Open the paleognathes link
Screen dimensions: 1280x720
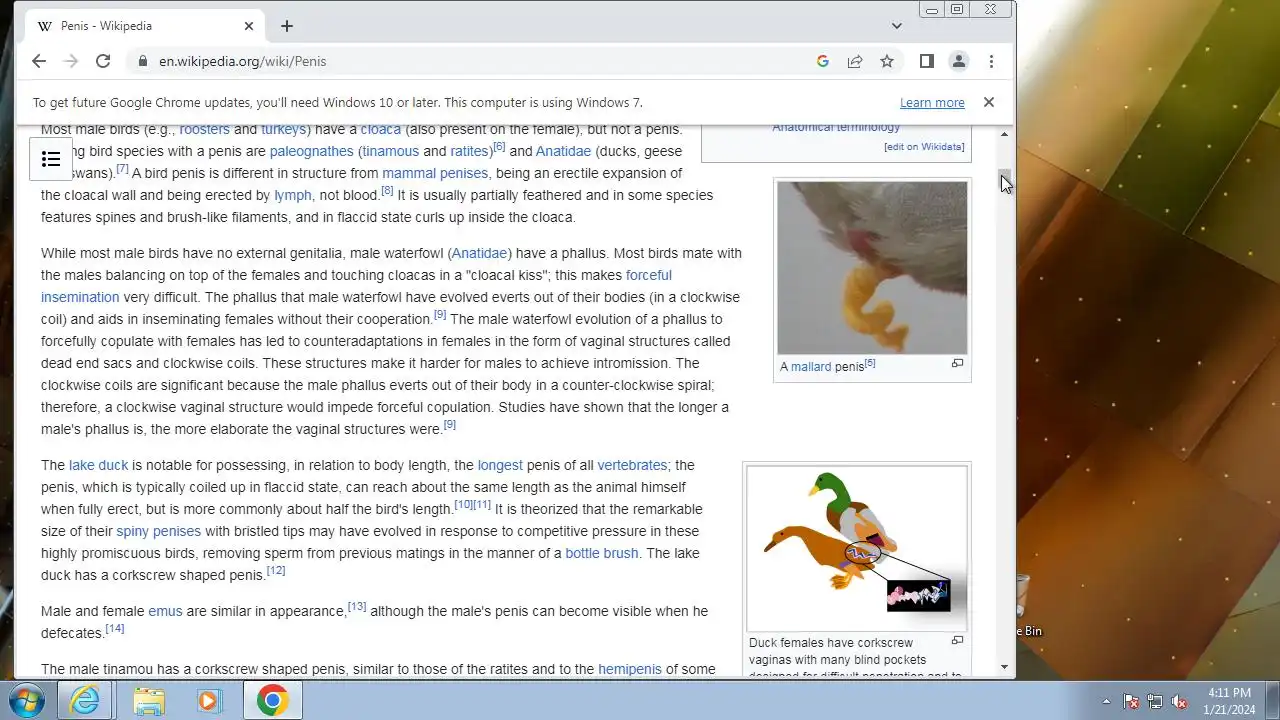coord(312,151)
